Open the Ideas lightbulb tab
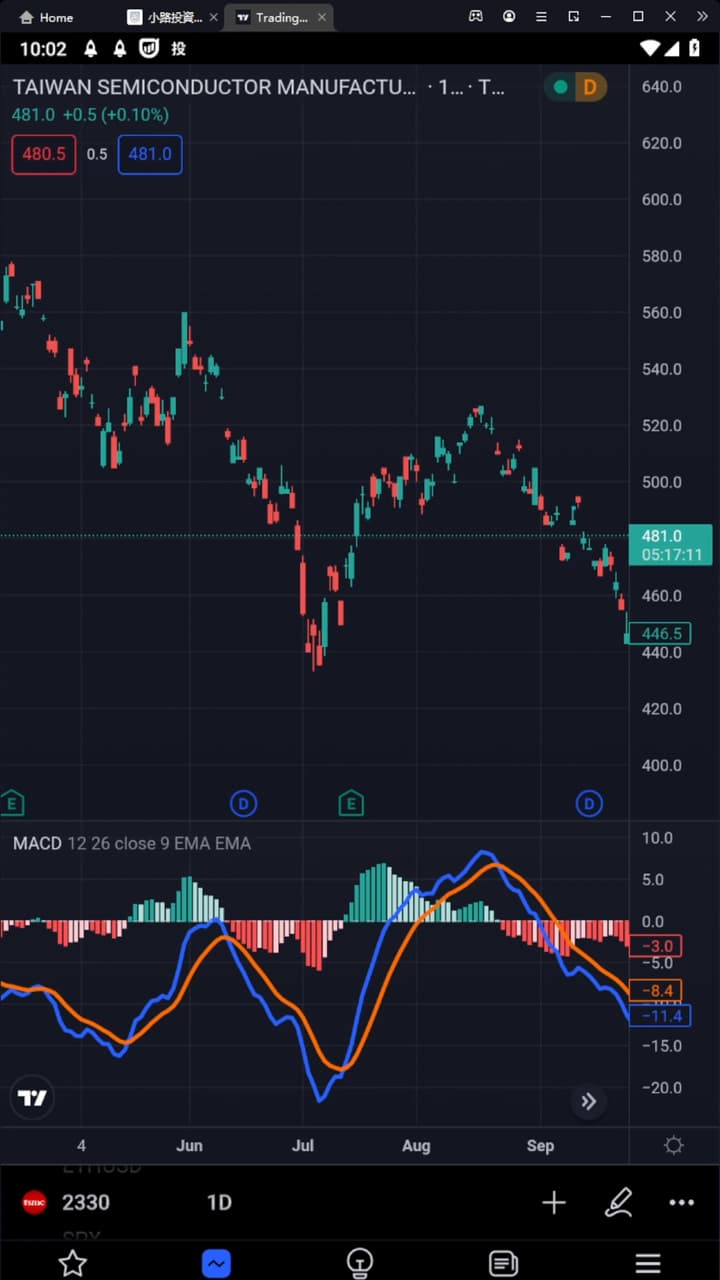 pos(360,1262)
